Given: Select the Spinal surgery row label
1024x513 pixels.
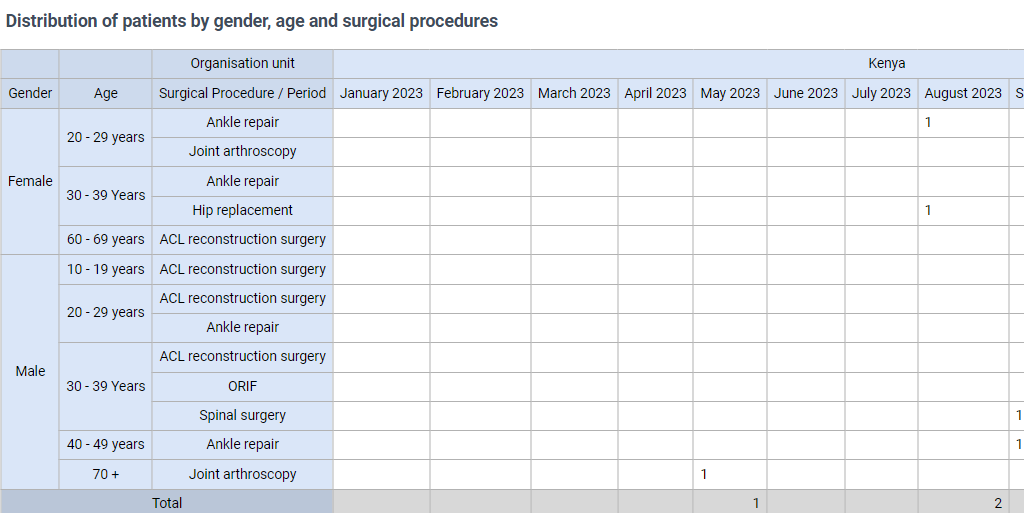Looking at the screenshot, I should [x=242, y=416].
